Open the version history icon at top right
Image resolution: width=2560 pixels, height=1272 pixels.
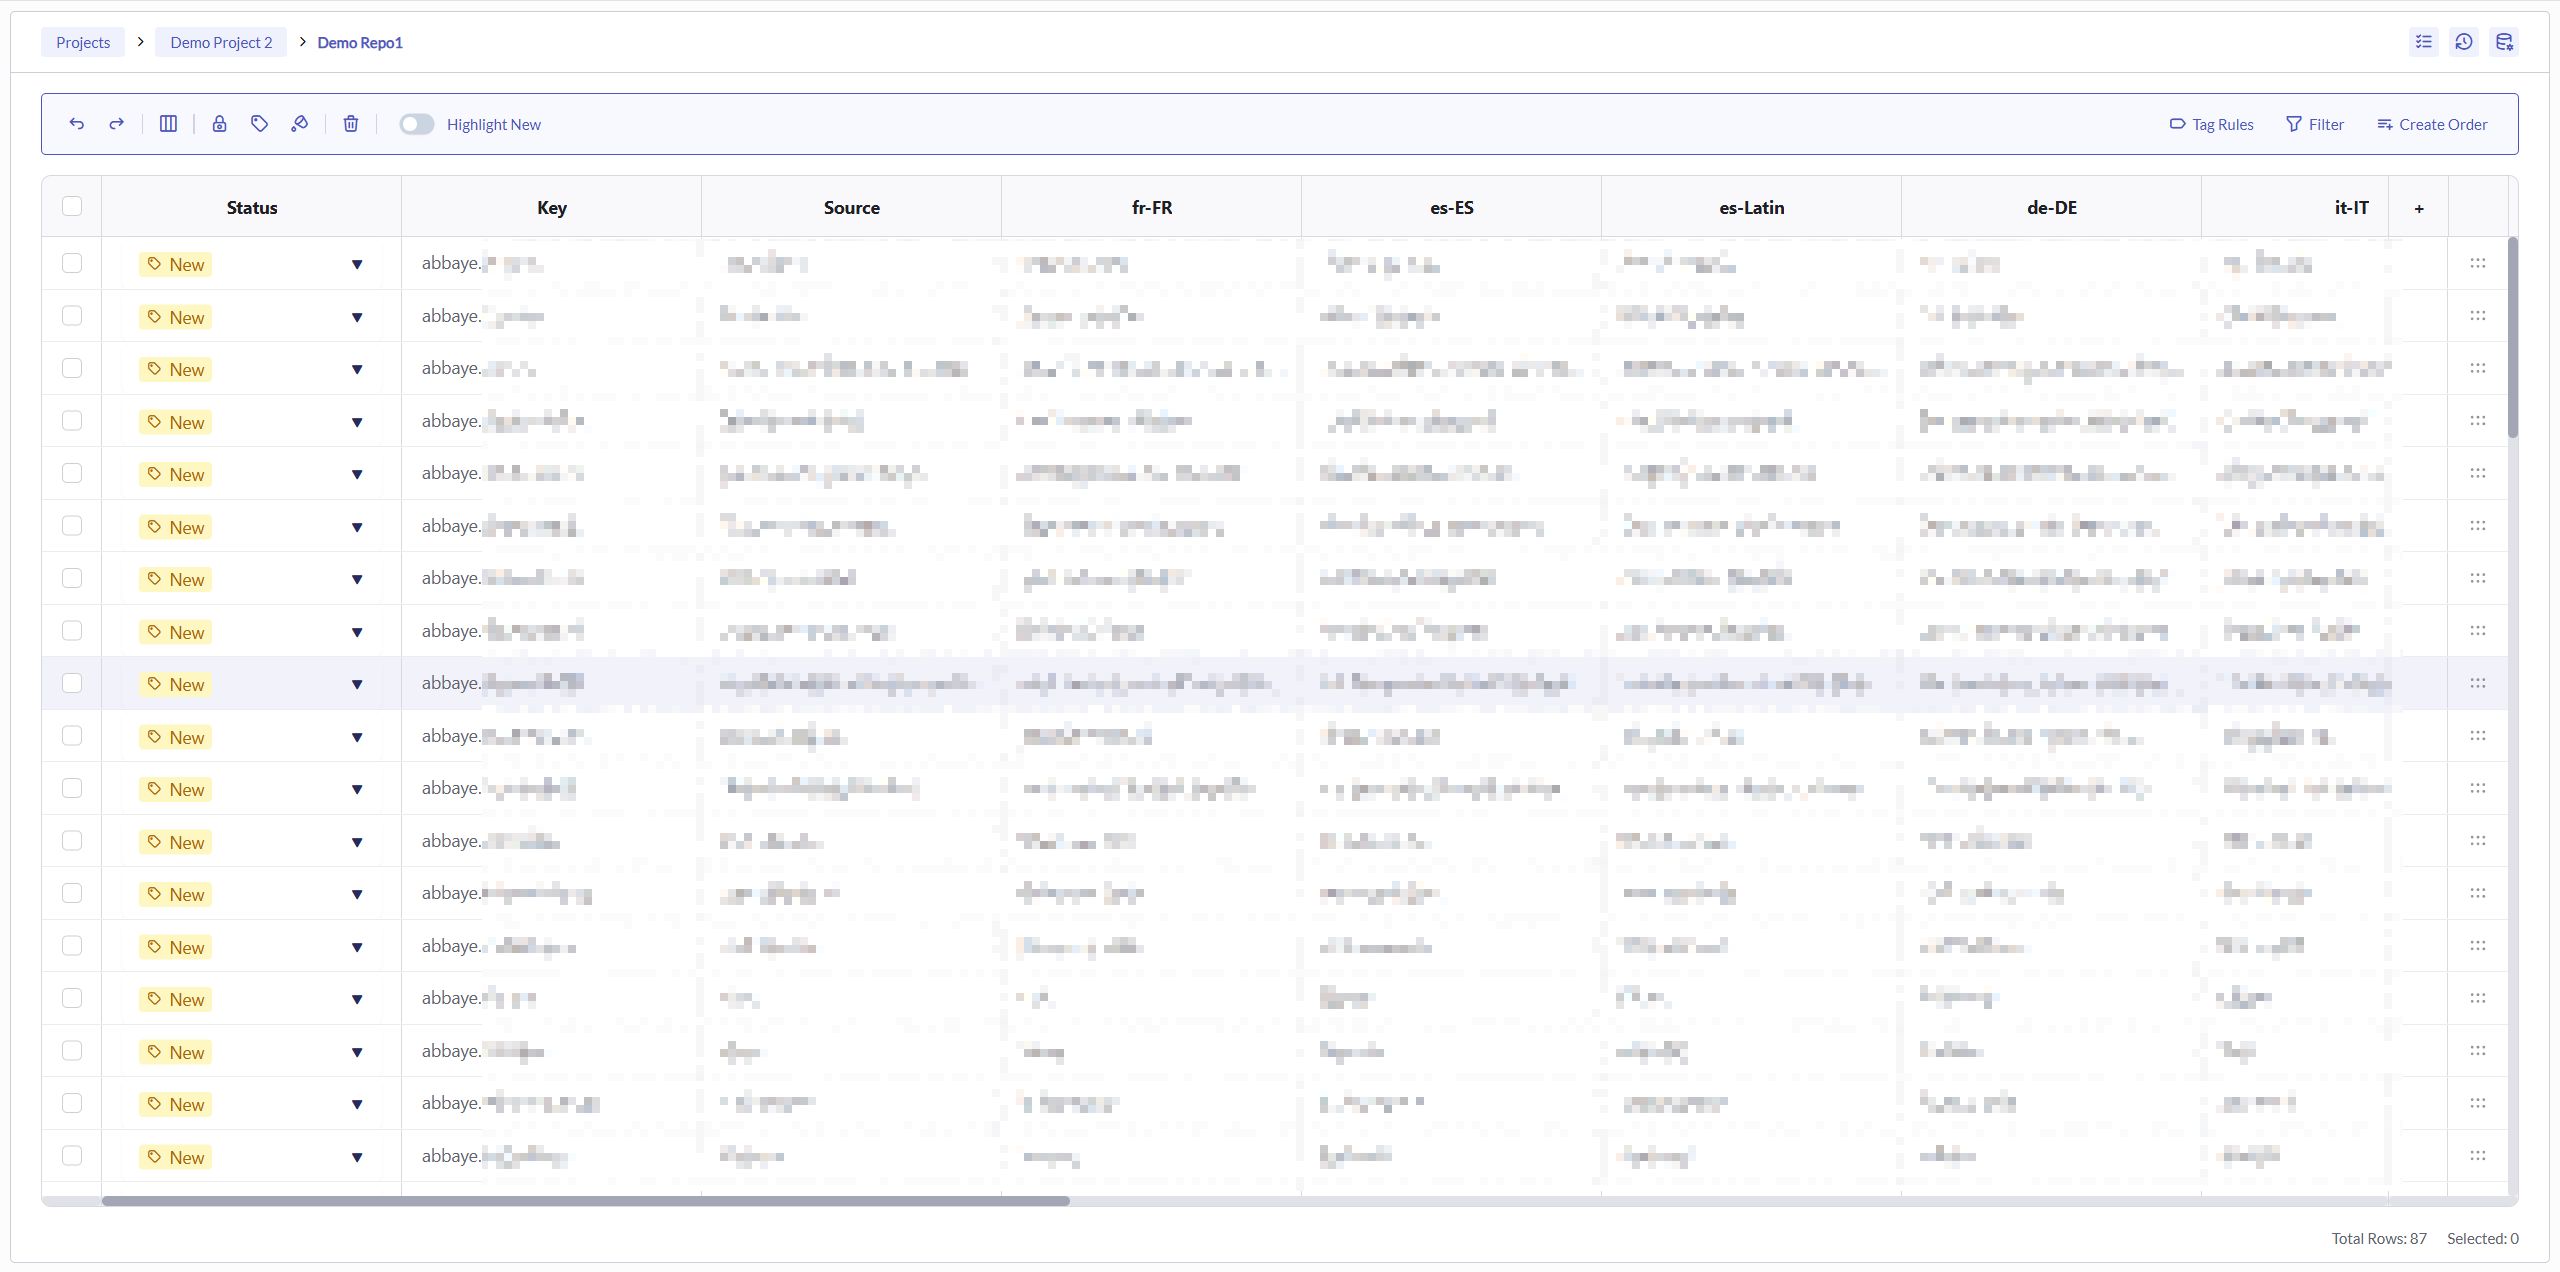(2463, 42)
